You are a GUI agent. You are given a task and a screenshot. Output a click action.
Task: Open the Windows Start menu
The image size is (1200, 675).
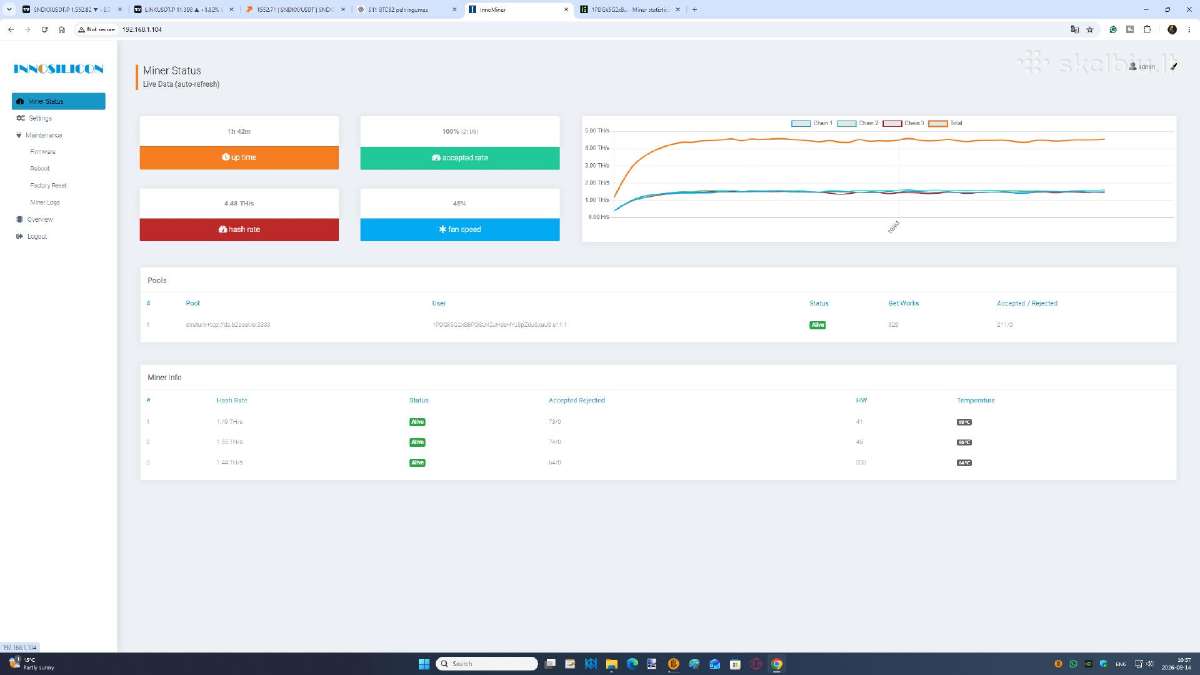pyautogui.click(x=423, y=663)
